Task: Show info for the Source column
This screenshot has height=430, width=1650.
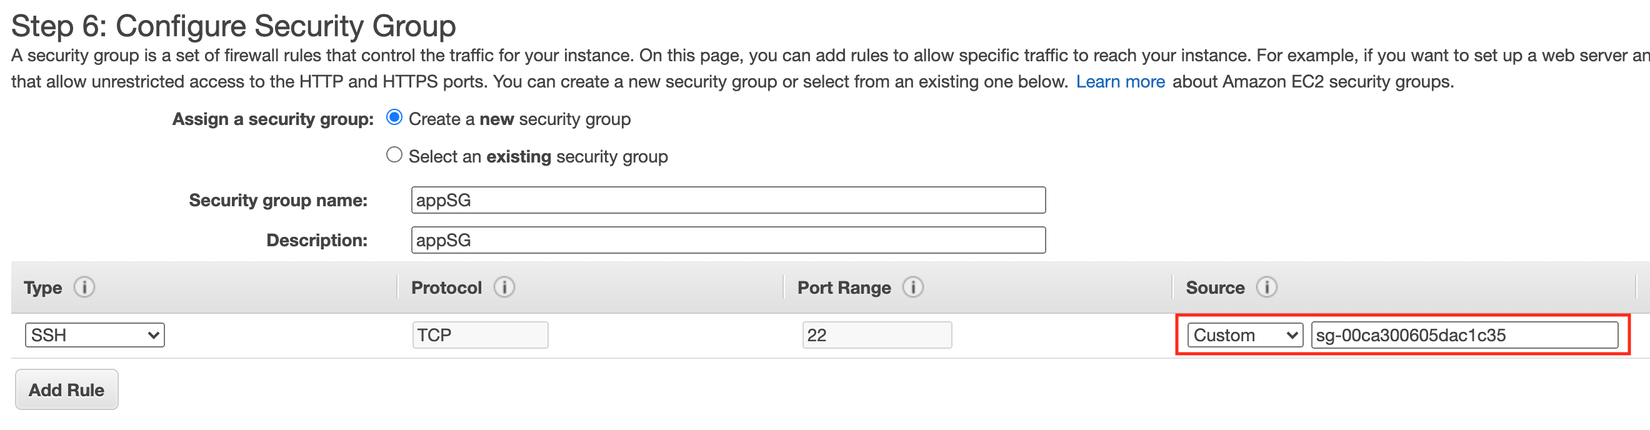Action: click(1267, 288)
